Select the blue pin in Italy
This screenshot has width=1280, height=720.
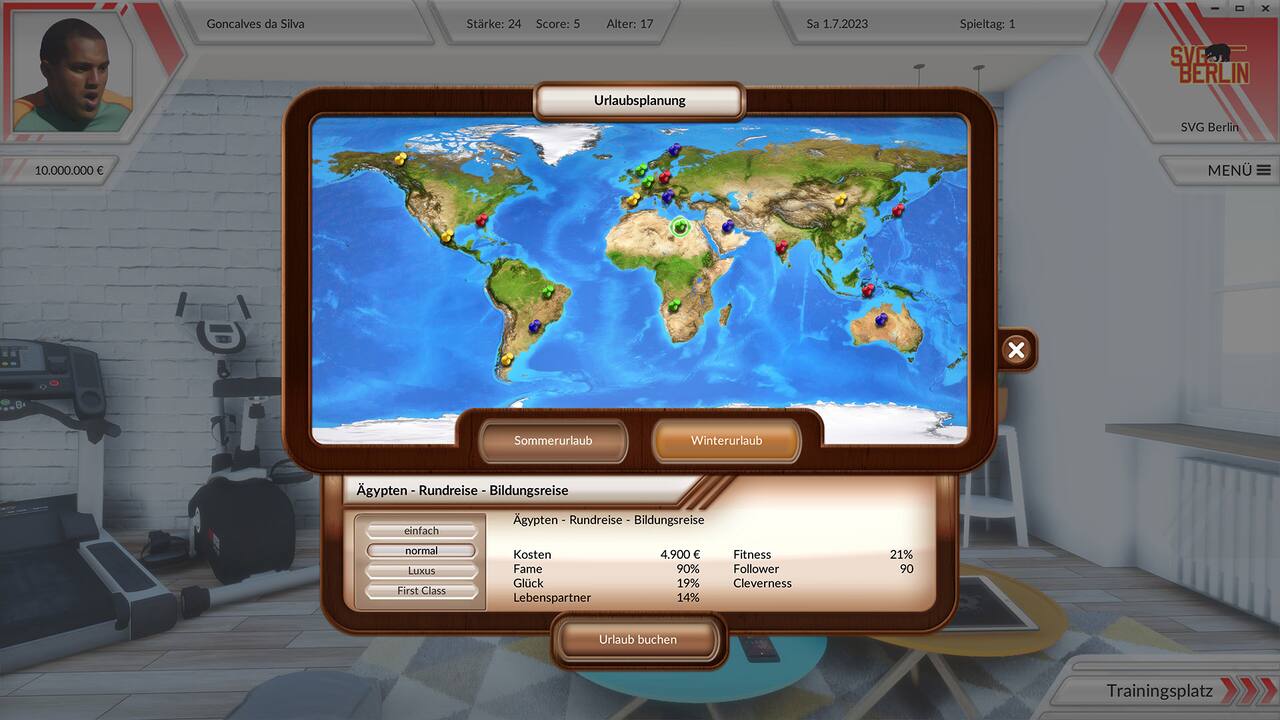pos(669,197)
